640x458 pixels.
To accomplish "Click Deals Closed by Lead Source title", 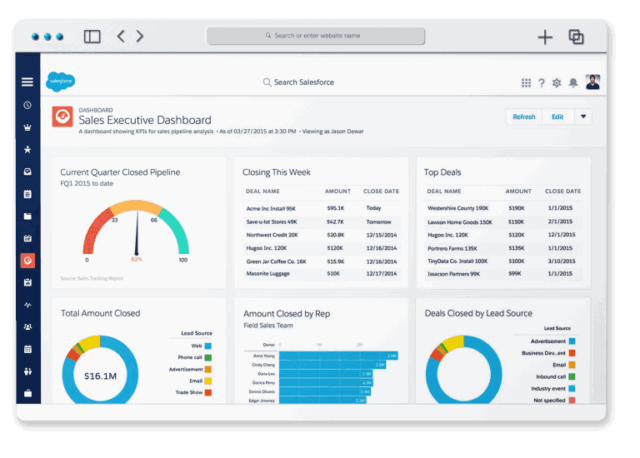I will (x=478, y=313).
